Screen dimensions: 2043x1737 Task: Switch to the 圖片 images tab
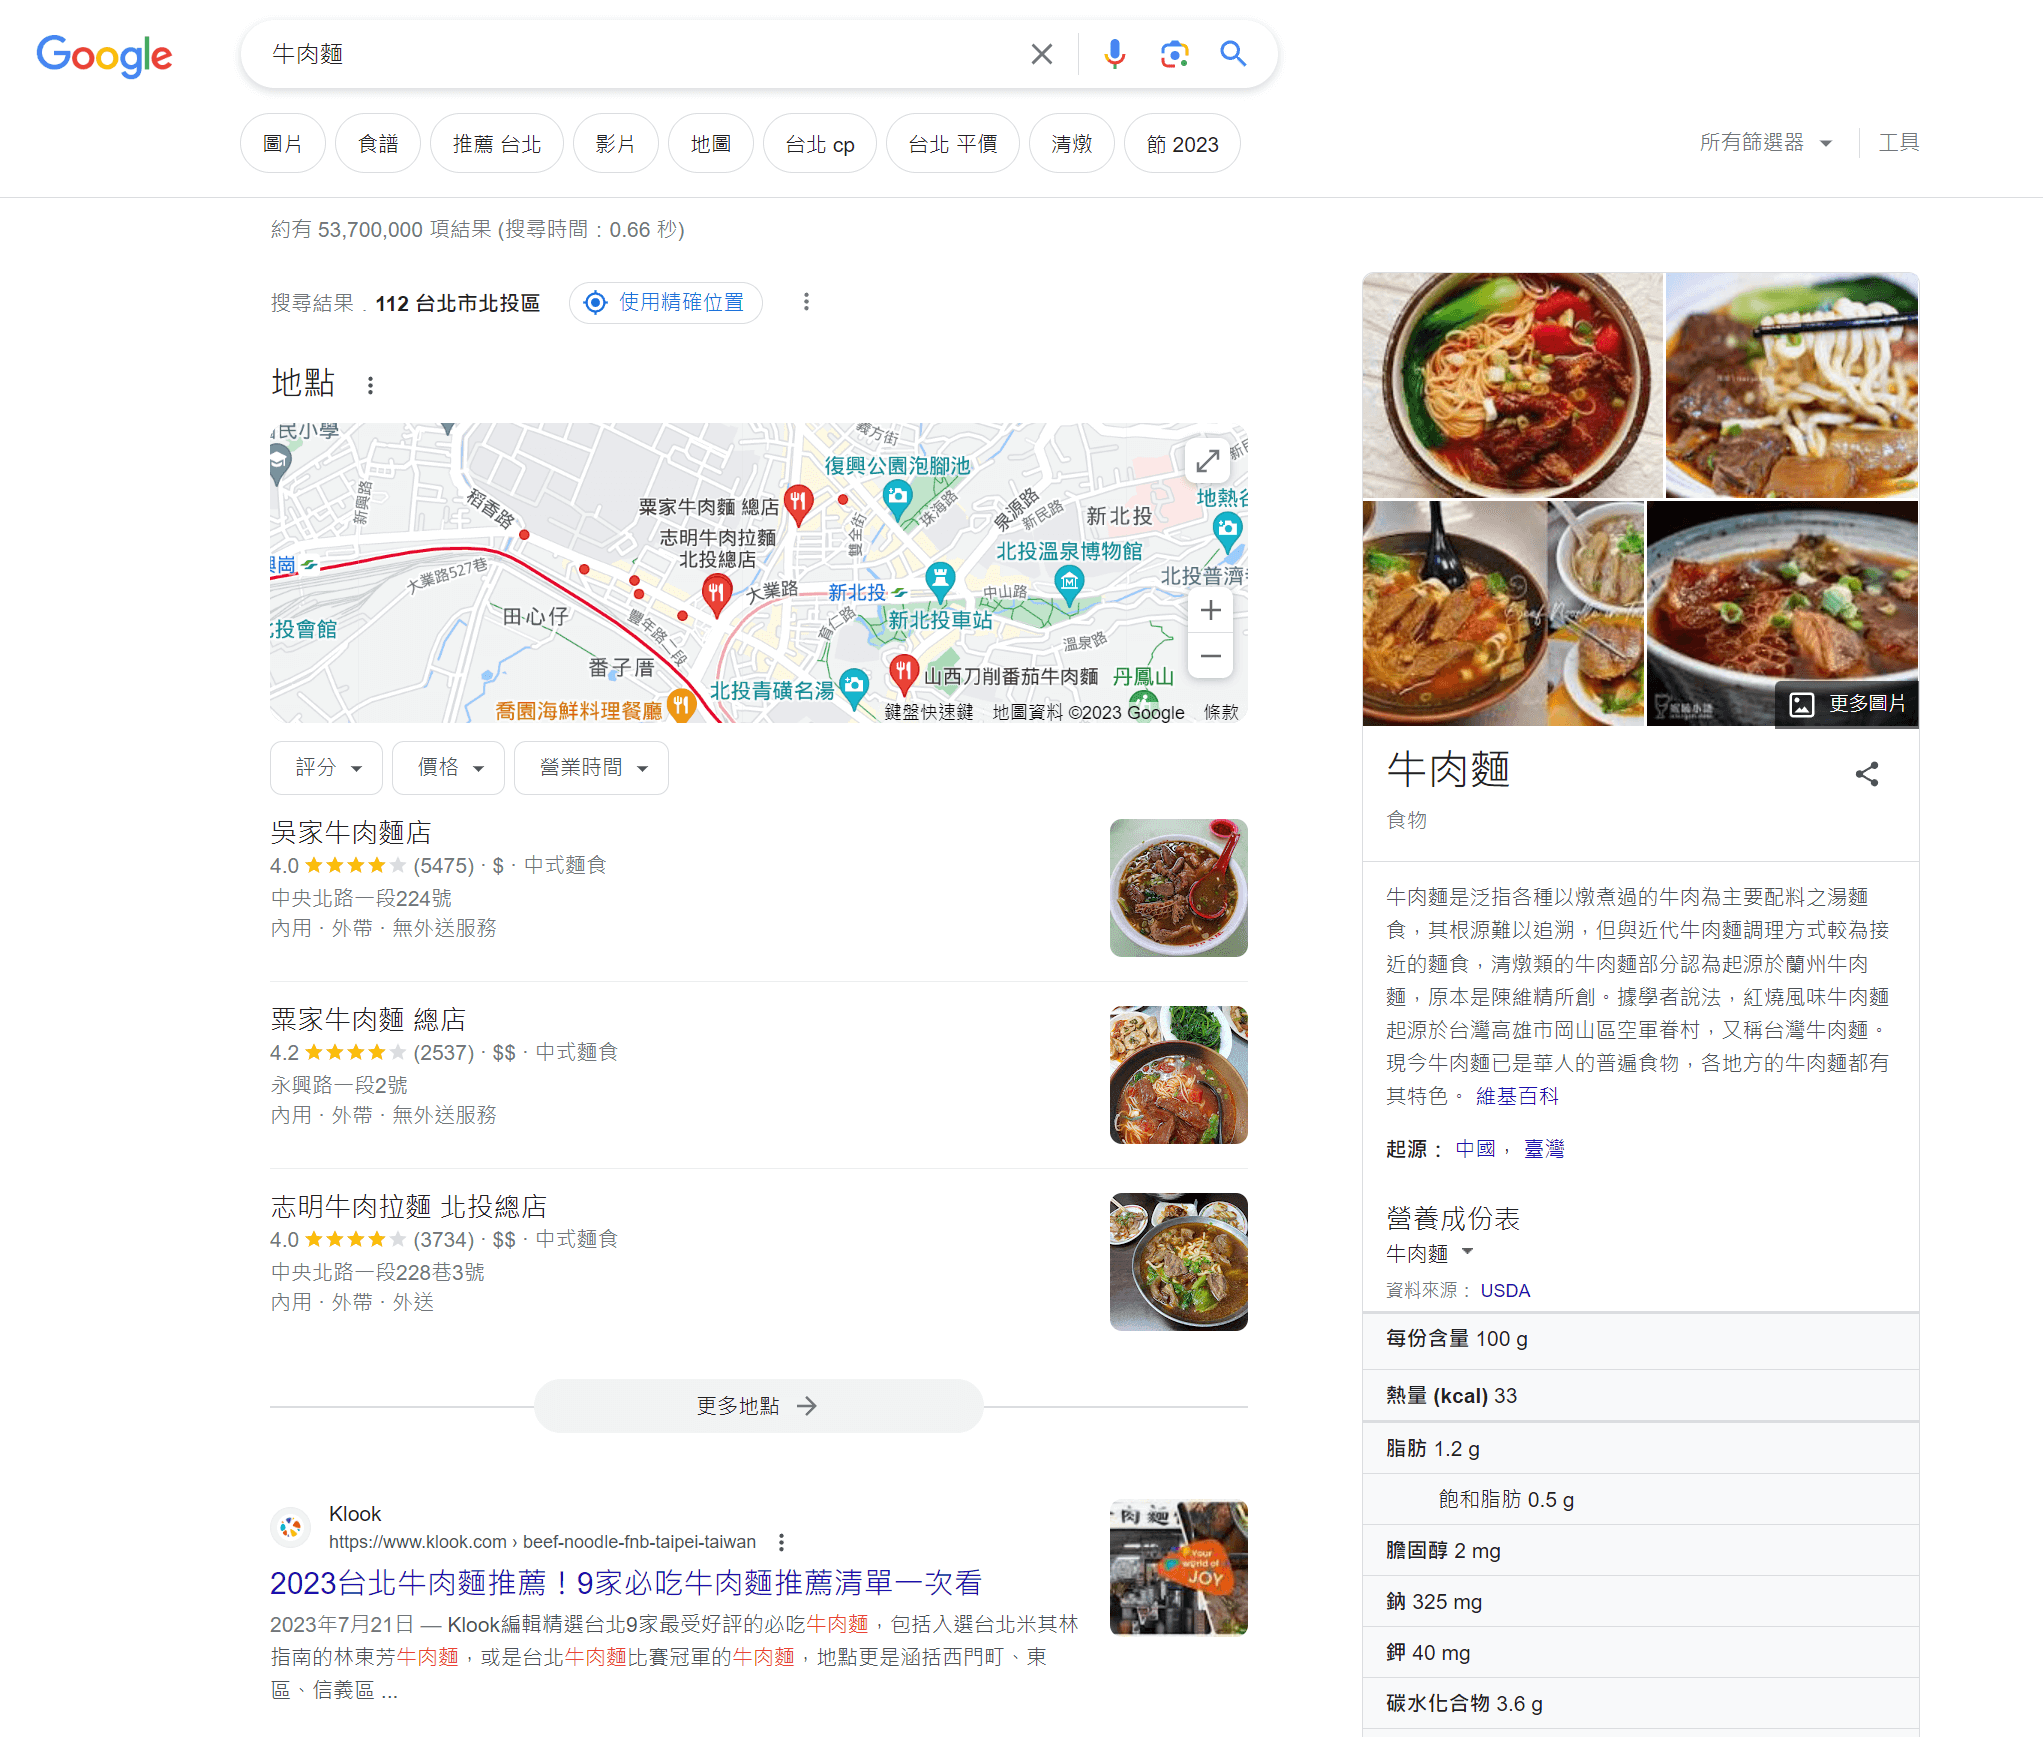tap(283, 144)
